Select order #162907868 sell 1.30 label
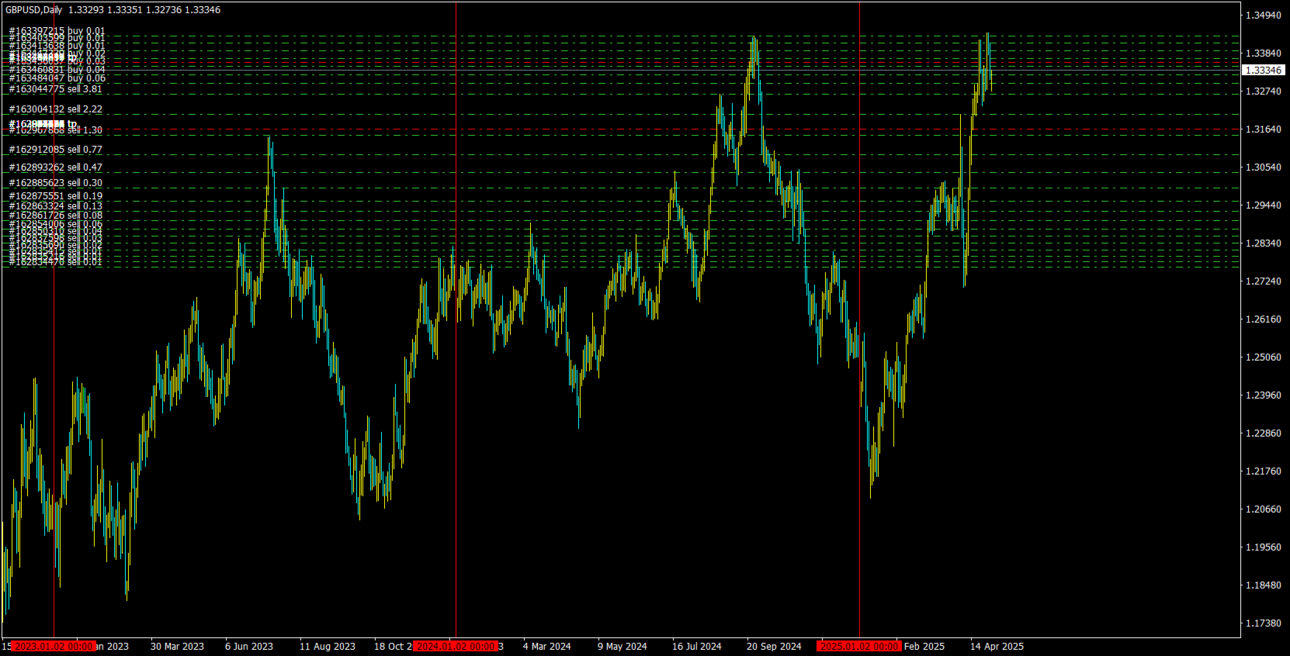This screenshot has height=656, width=1290. (56, 130)
